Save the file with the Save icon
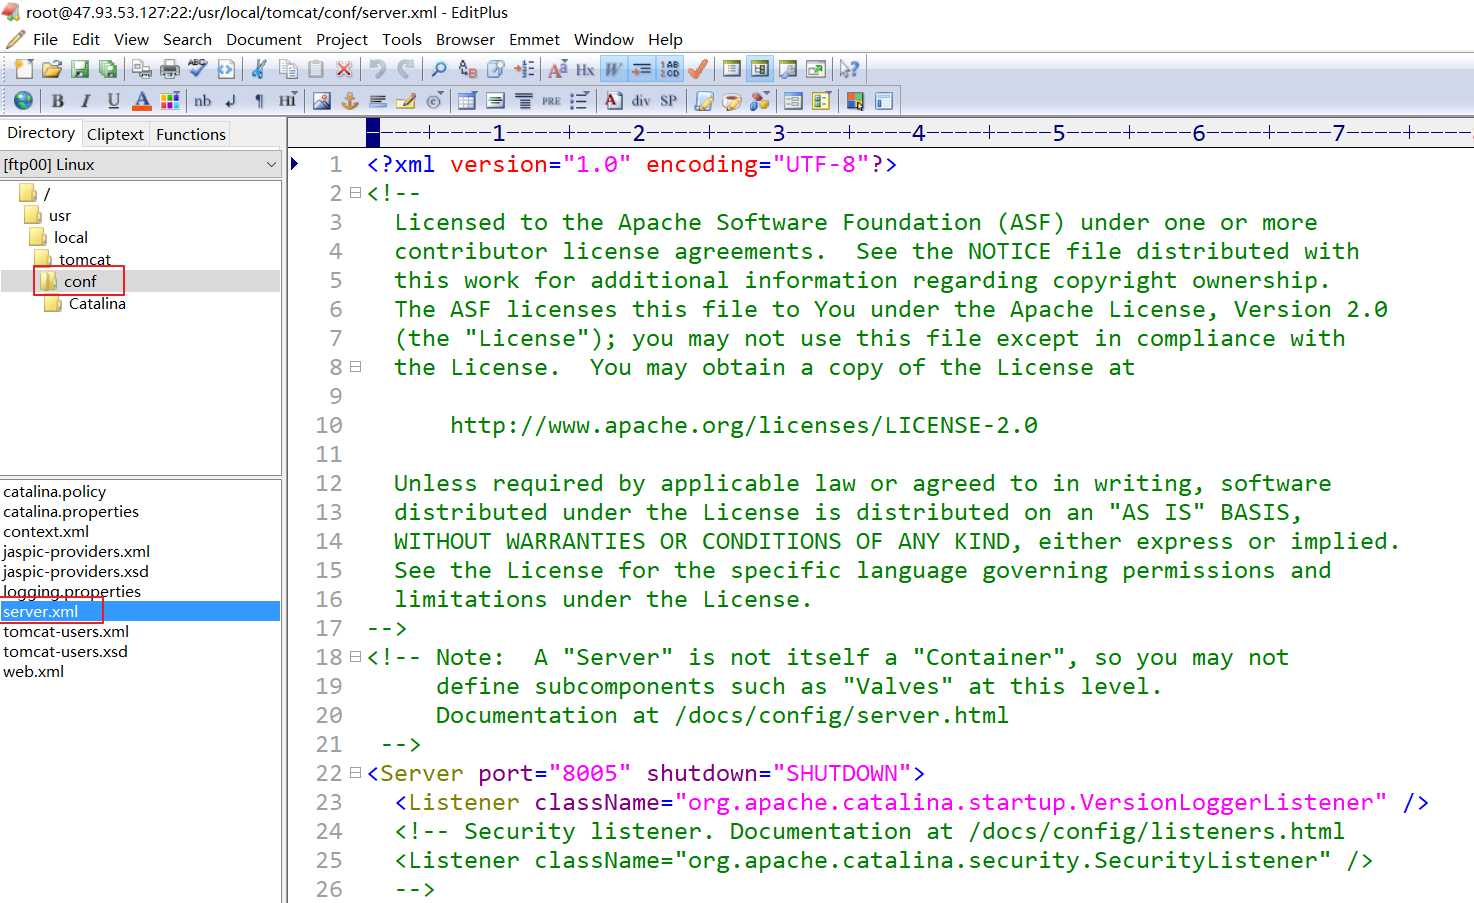1474x903 pixels. [x=80, y=69]
